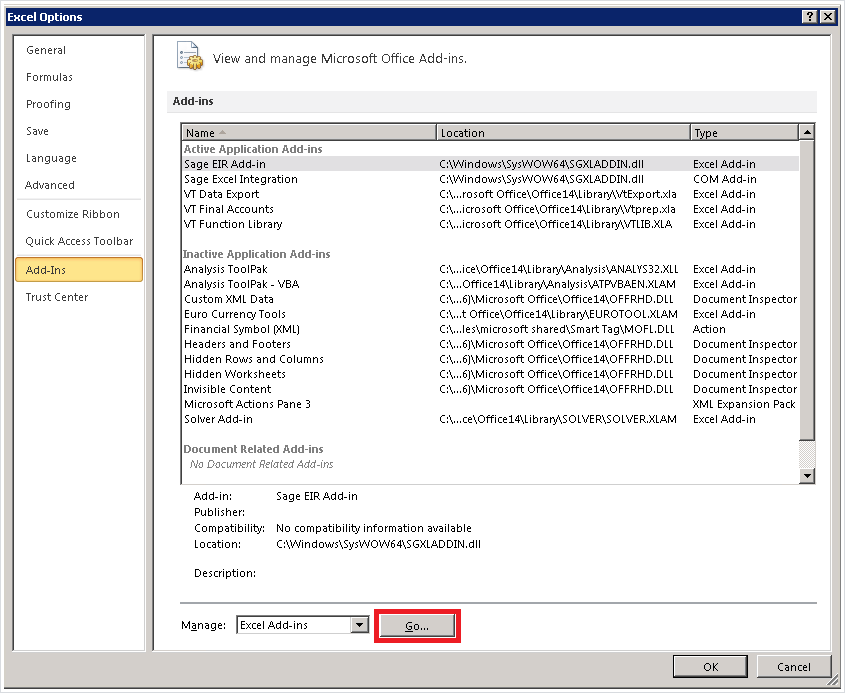845x693 pixels.
Task: Select the Hidden Worksheets row
Action: 490,375
